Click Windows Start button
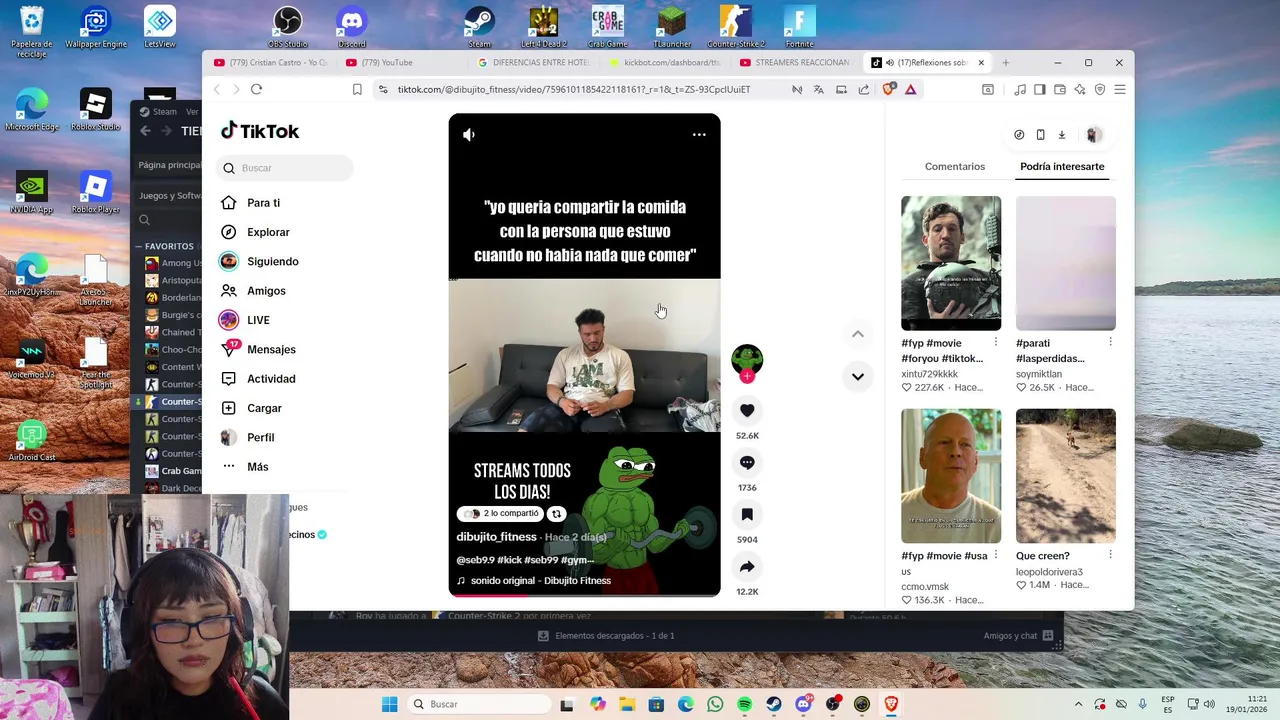The image size is (1280, 720). coord(389,704)
